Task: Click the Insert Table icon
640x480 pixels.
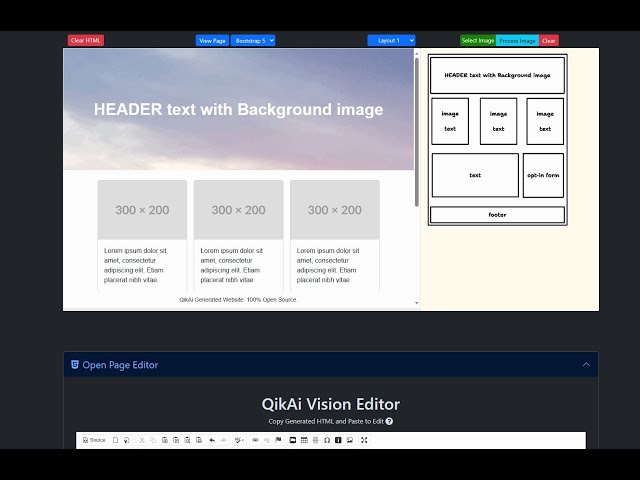Action: pos(304,440)
